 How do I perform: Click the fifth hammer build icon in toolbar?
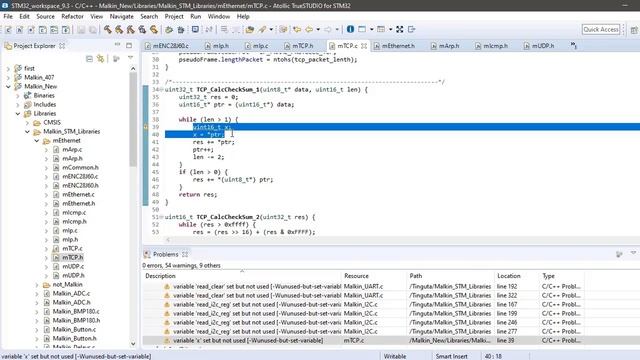(153, 29)
